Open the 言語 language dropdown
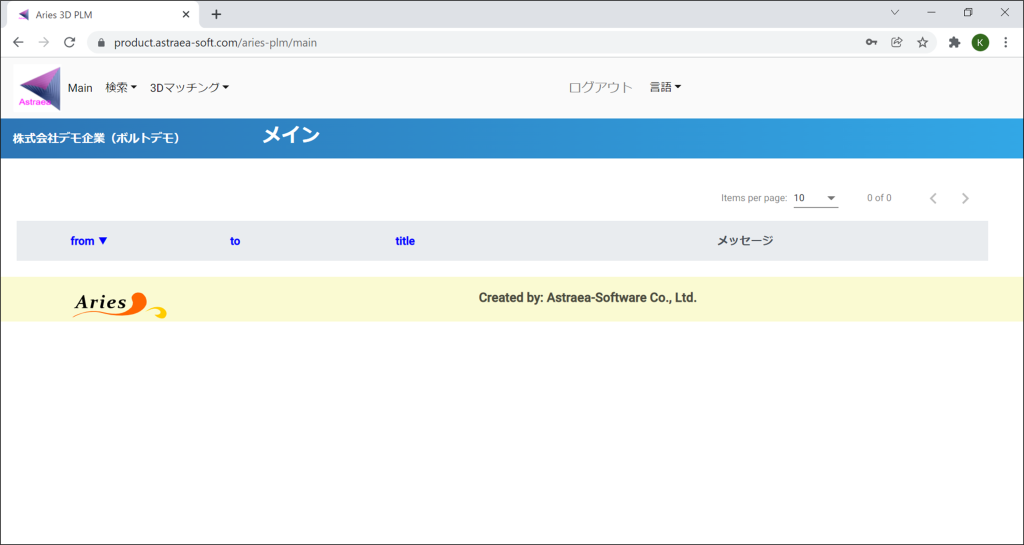This screenshot has height=545, width=1024. click(x=665, y=87)
